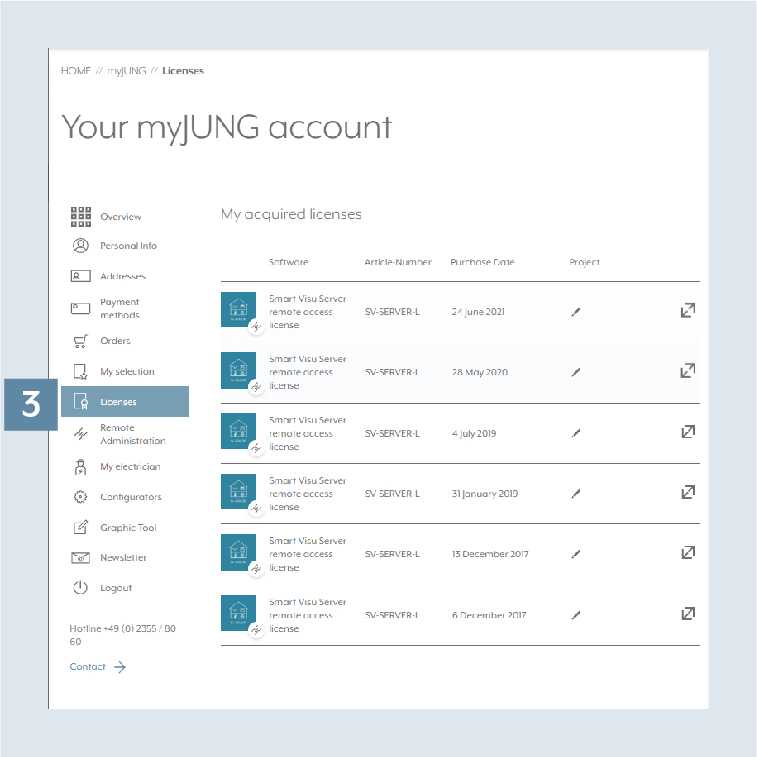Image resolution: width=757 pixels, height=757 pixels.
Task: Open the Overview menu item
Action: [121, 217]
